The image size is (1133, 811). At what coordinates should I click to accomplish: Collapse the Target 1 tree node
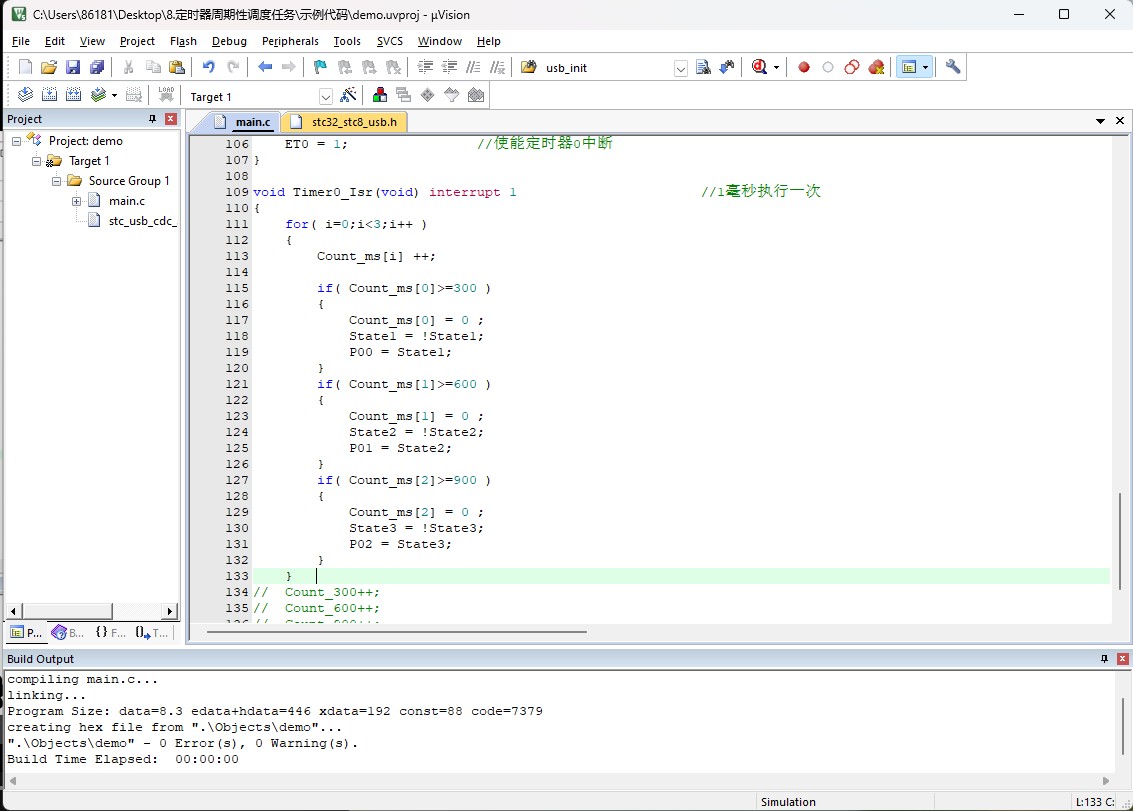coord(36,161)
